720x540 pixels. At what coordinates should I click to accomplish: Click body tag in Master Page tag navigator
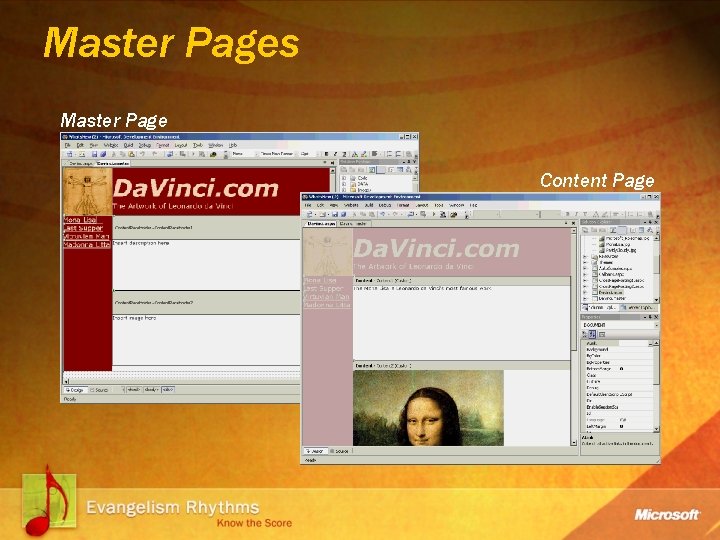pos(152,389)
